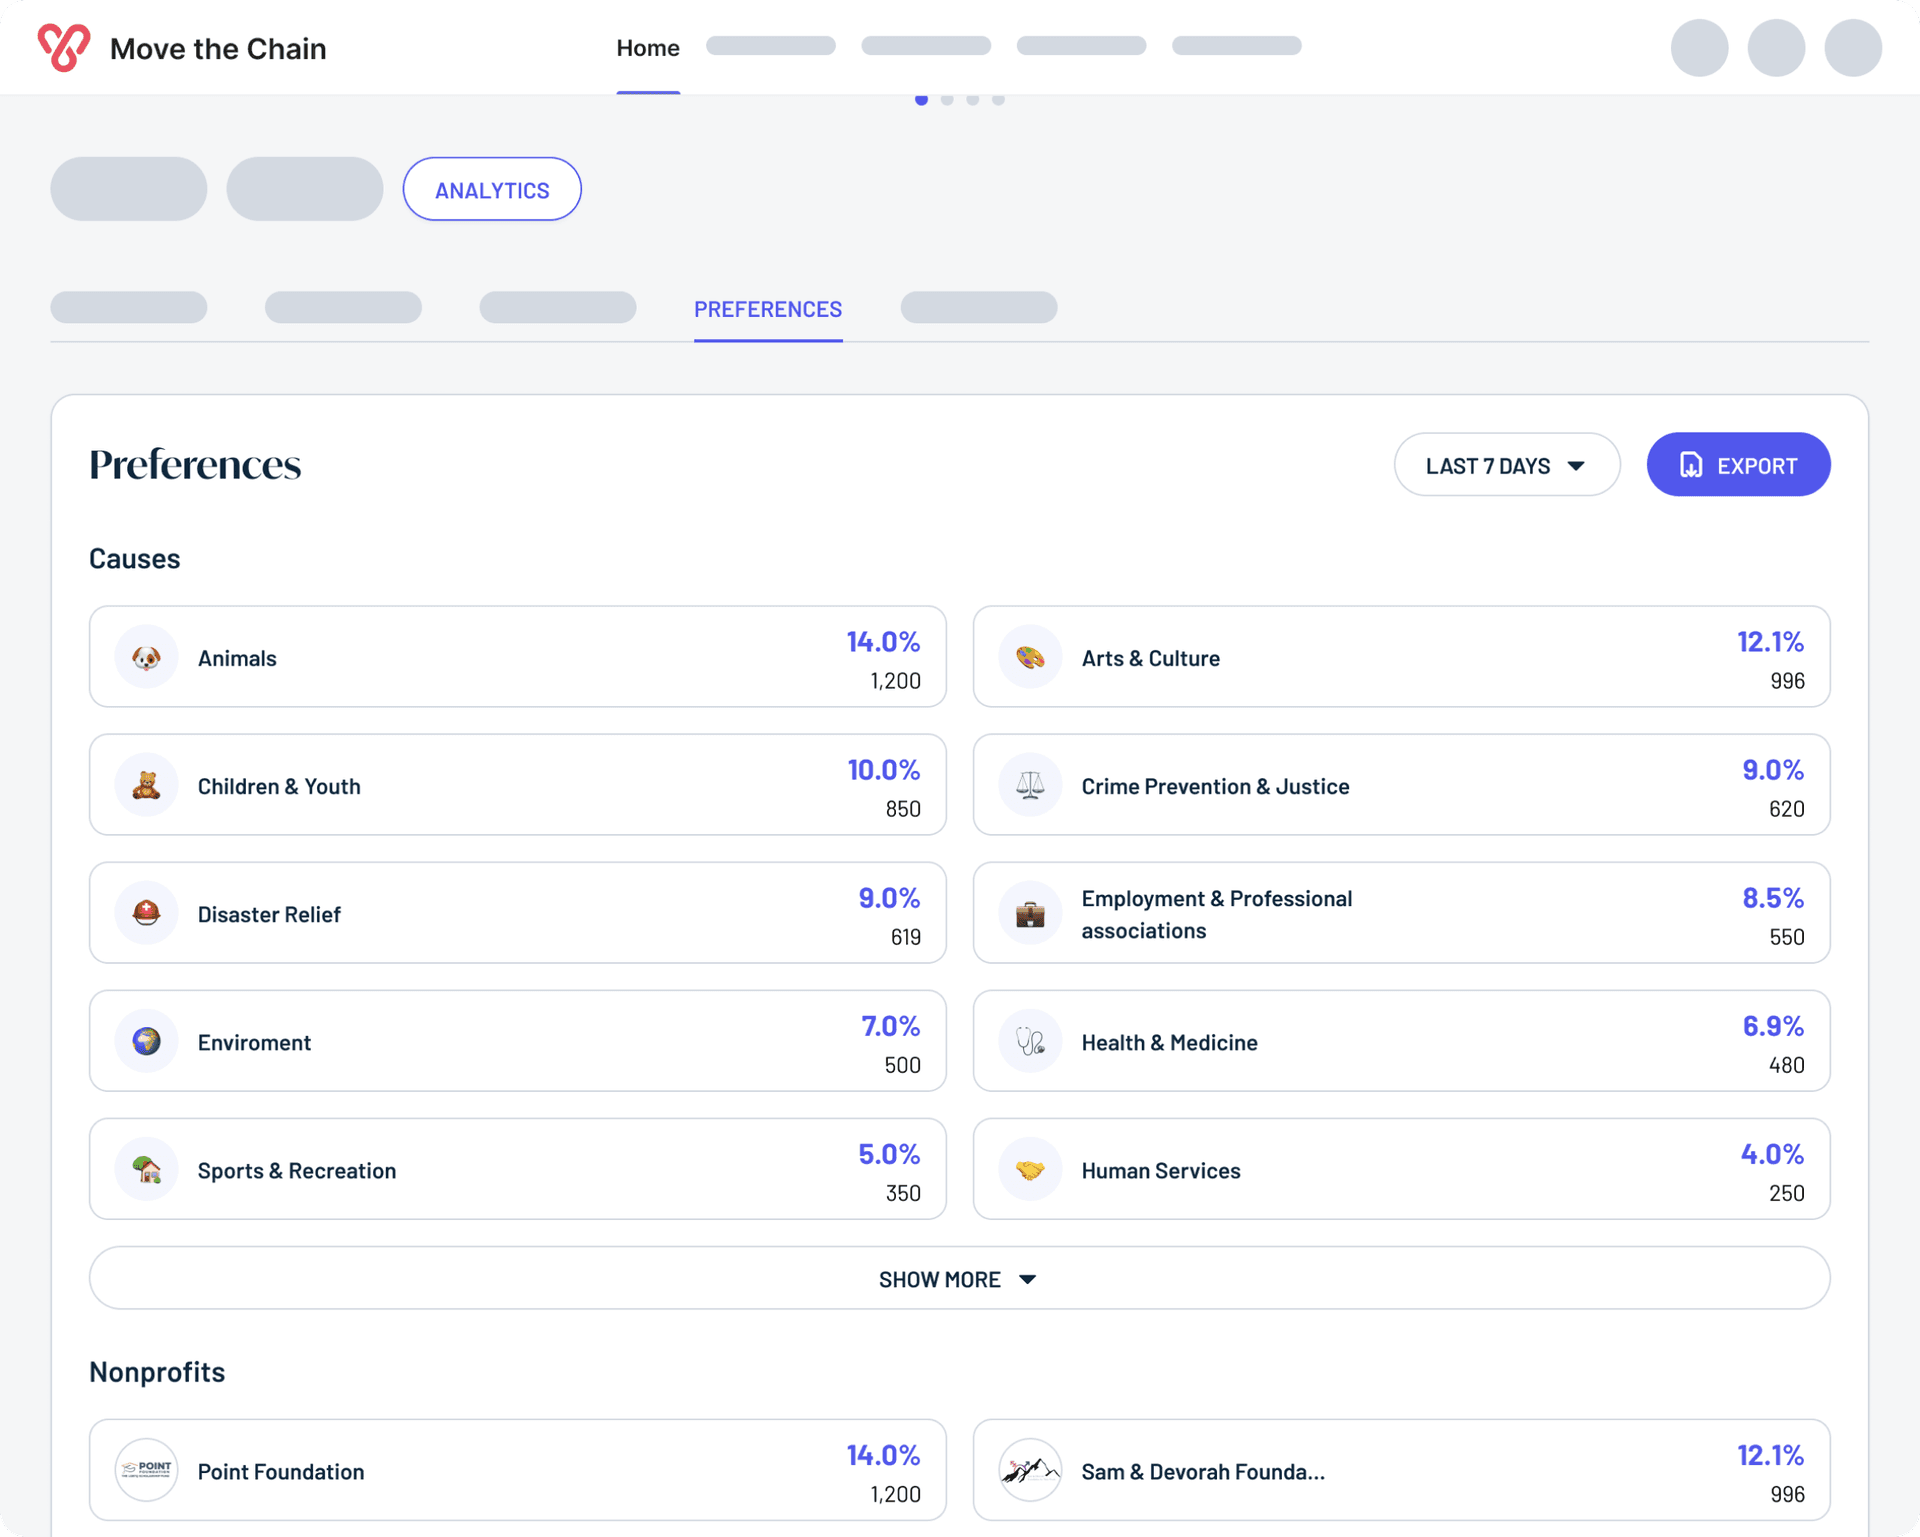Click the Move the Chain heart logo

[64, 47]
